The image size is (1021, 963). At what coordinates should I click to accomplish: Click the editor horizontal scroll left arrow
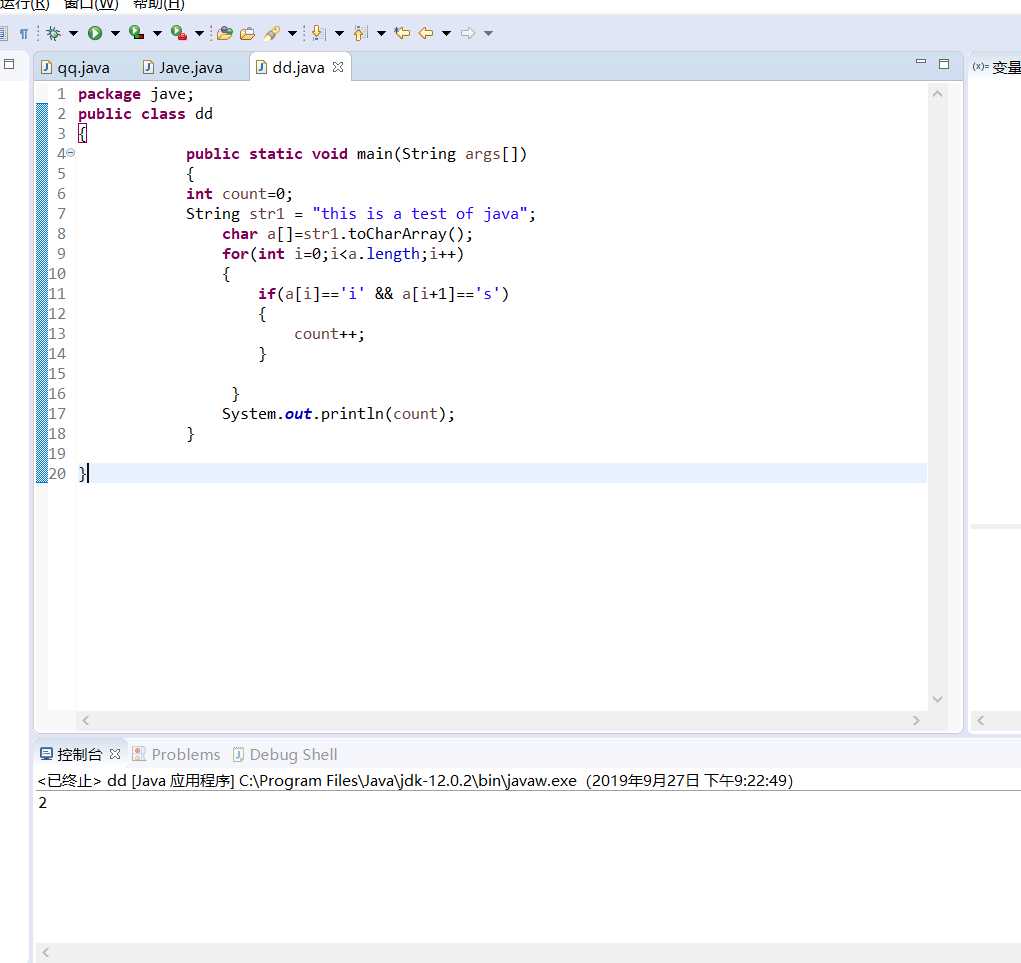point(85,720)
